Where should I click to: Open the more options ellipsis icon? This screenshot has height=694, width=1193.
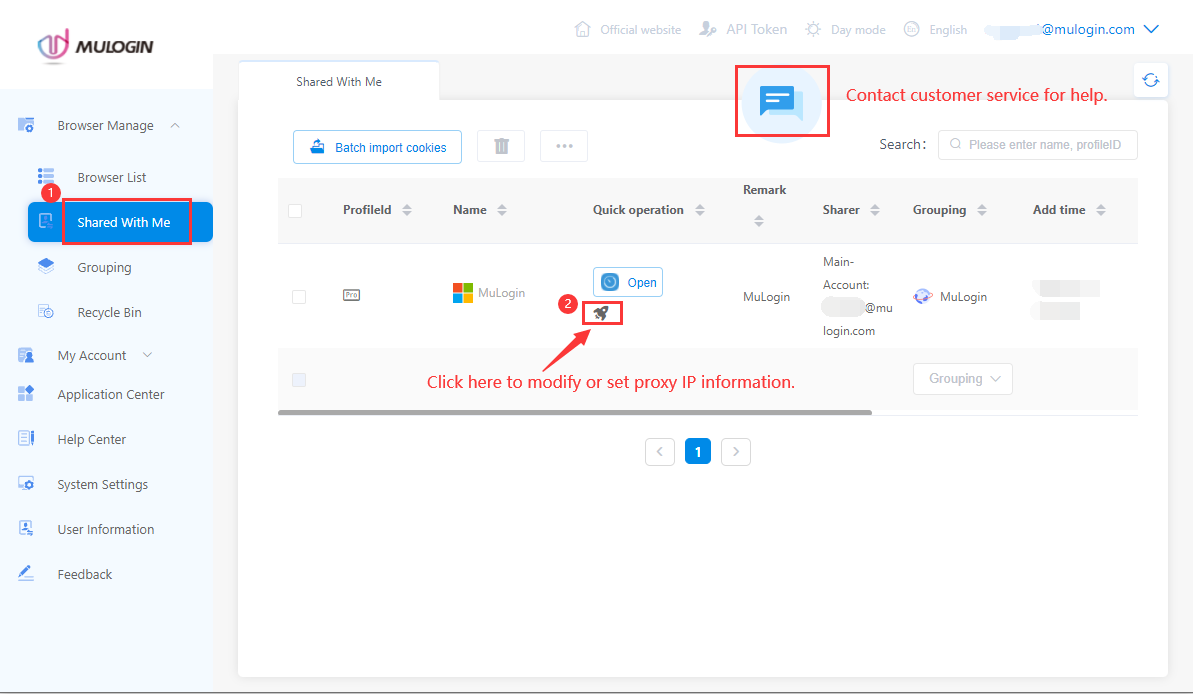(x=563, y=145)
